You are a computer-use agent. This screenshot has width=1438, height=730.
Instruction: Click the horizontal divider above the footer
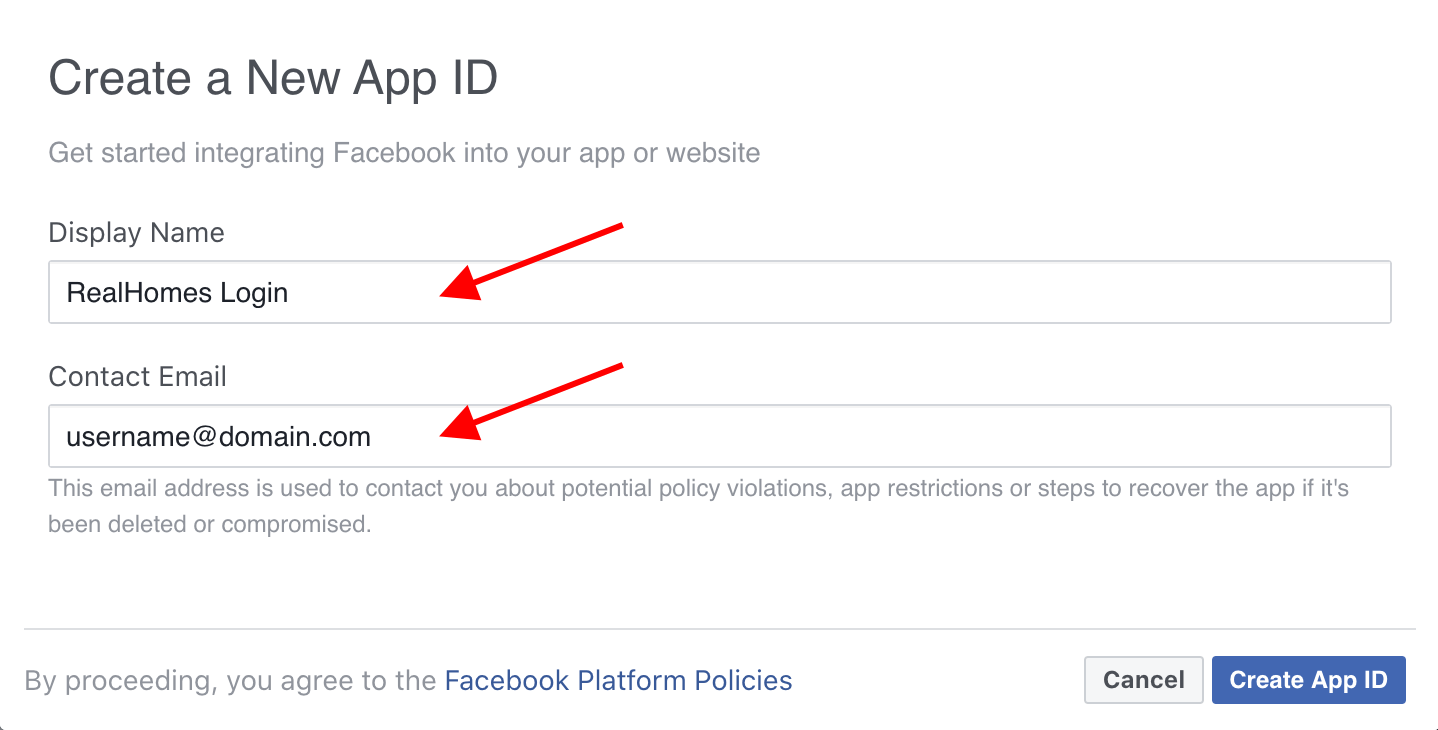point(720,629)
